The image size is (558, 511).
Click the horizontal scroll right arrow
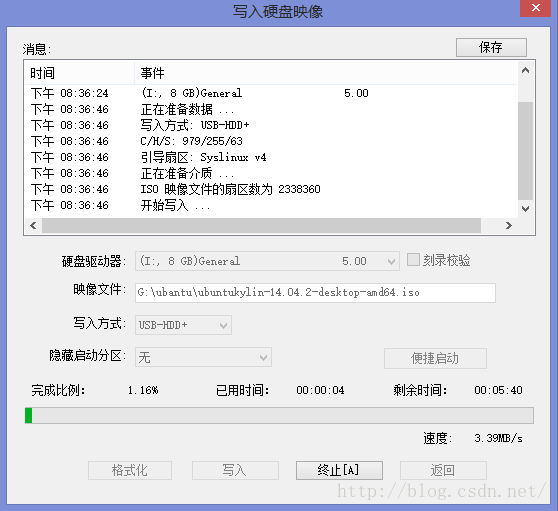tap(509, 226)
